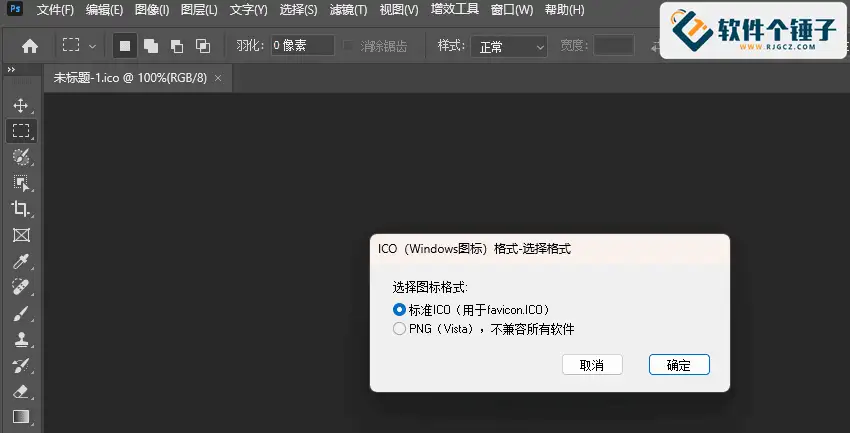Click the Photoshop Ps logo icon
The image size is (850, 433).
coord(15,9)
